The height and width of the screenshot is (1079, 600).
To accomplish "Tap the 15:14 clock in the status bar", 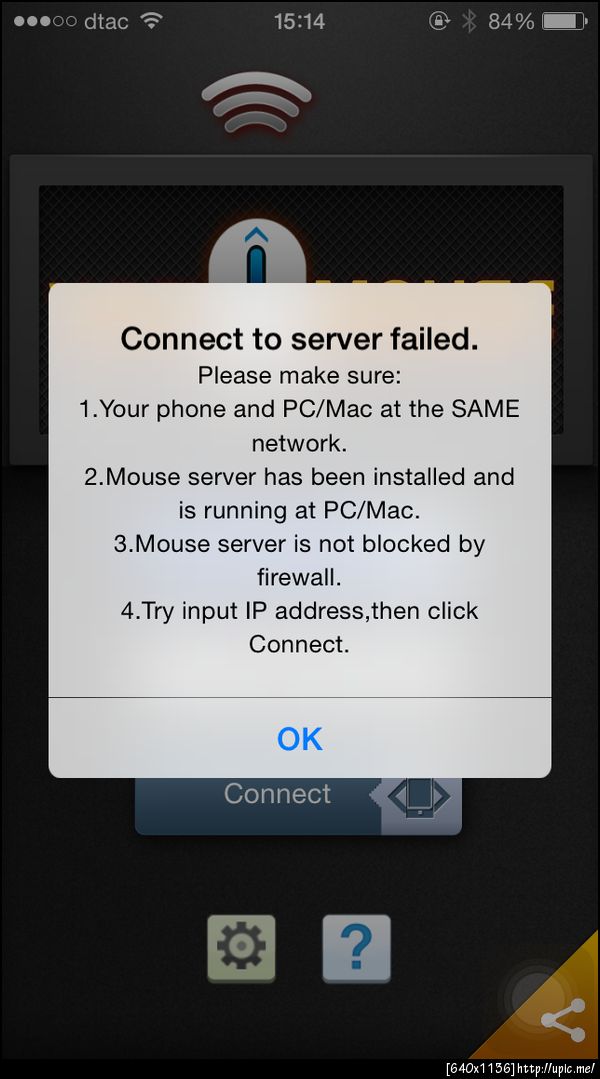I will [299, 21].
